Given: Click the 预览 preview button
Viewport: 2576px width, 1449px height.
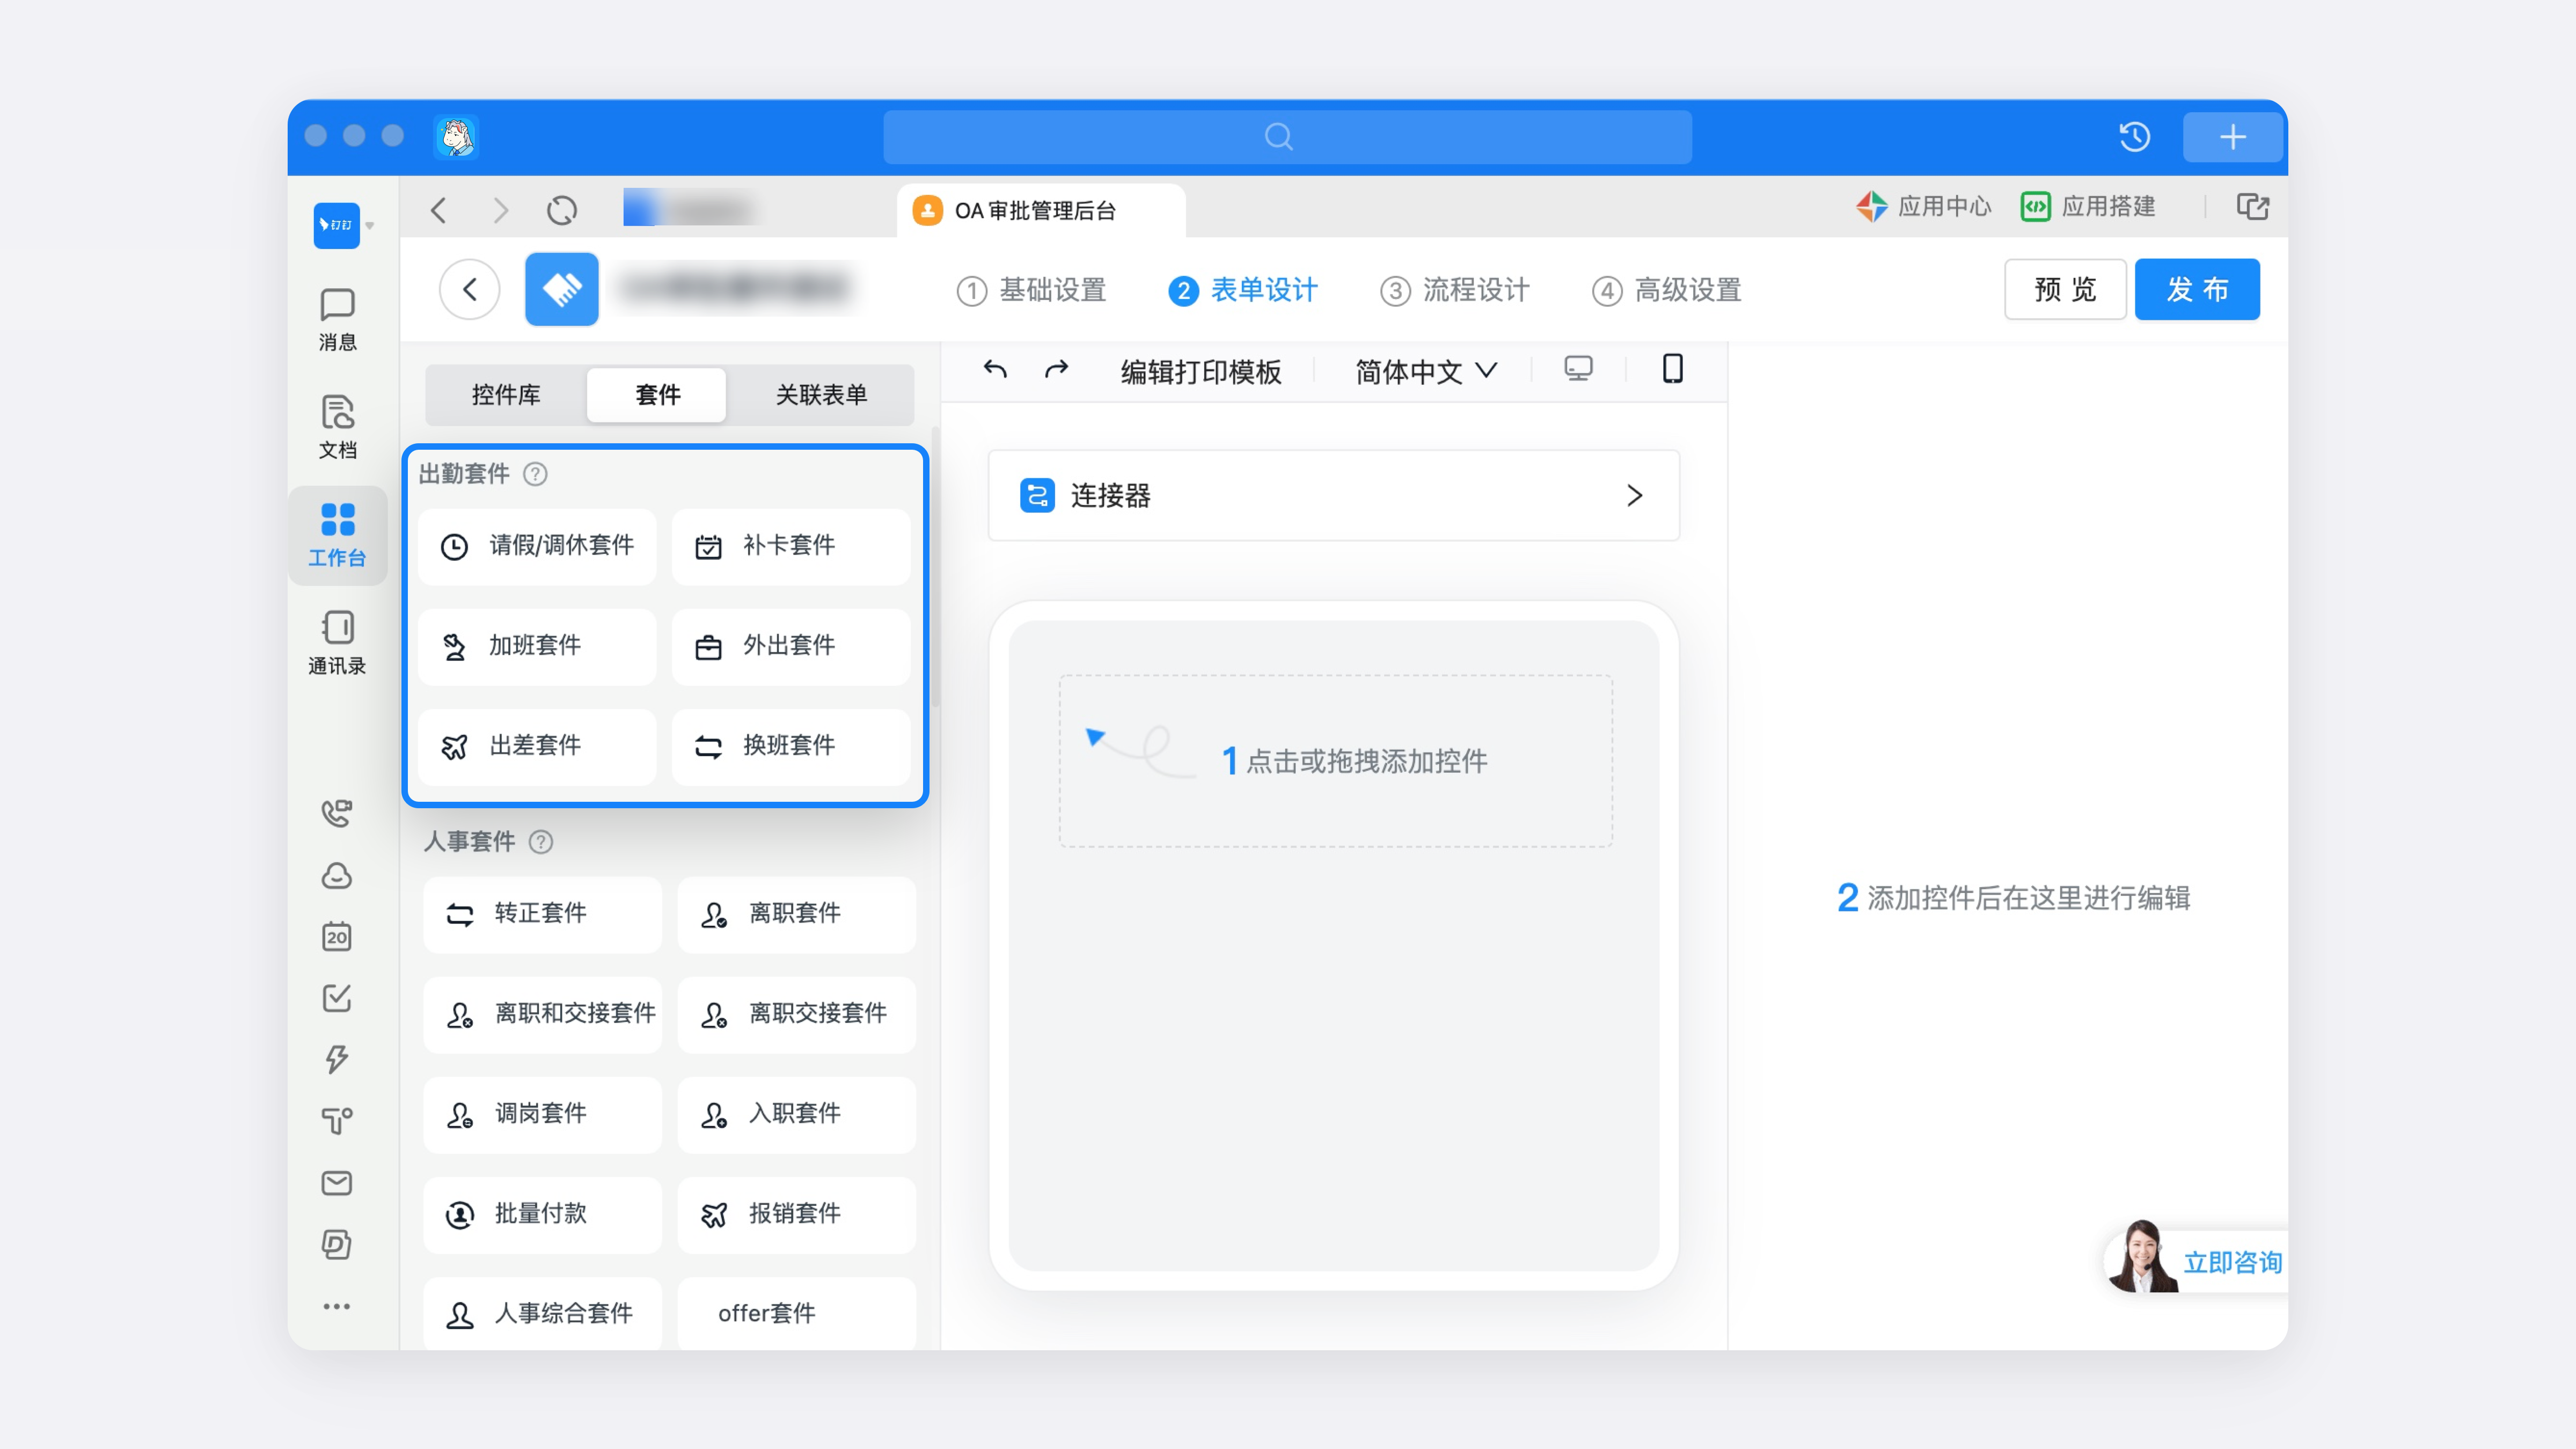Looking at the screenshot, I should click(x=2065, y=289).
